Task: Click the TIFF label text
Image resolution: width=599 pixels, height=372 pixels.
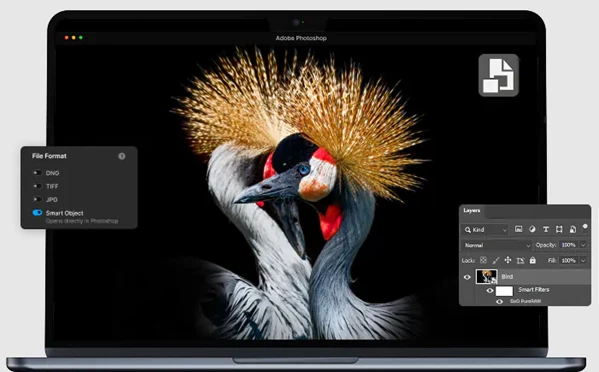Action: coord(52,186)
